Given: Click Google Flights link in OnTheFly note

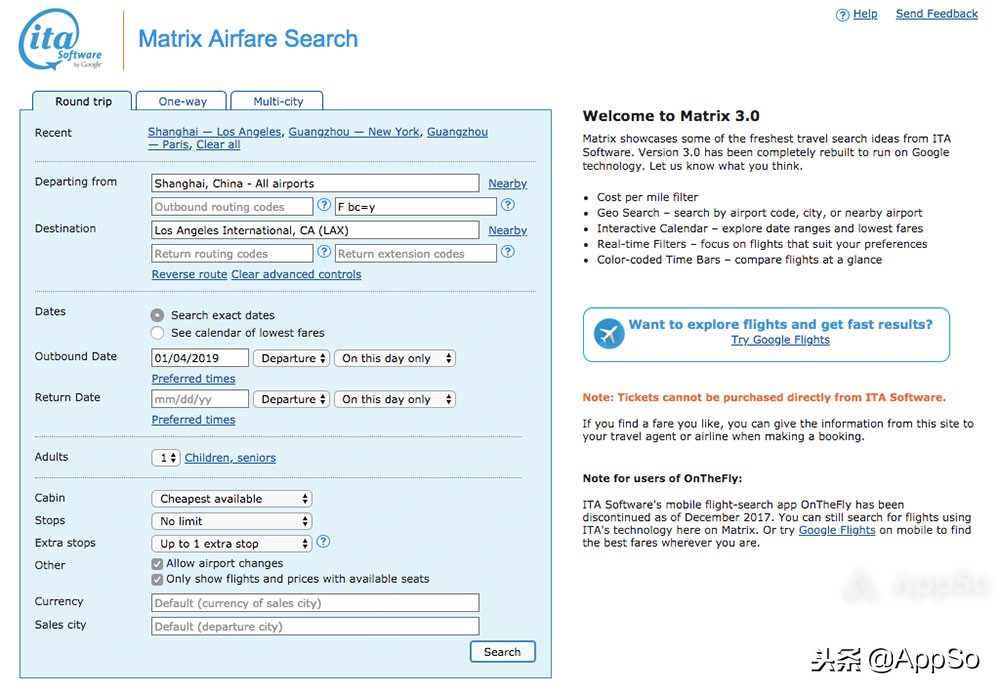Looking at the screenshot, I should [x=837, y=530].
